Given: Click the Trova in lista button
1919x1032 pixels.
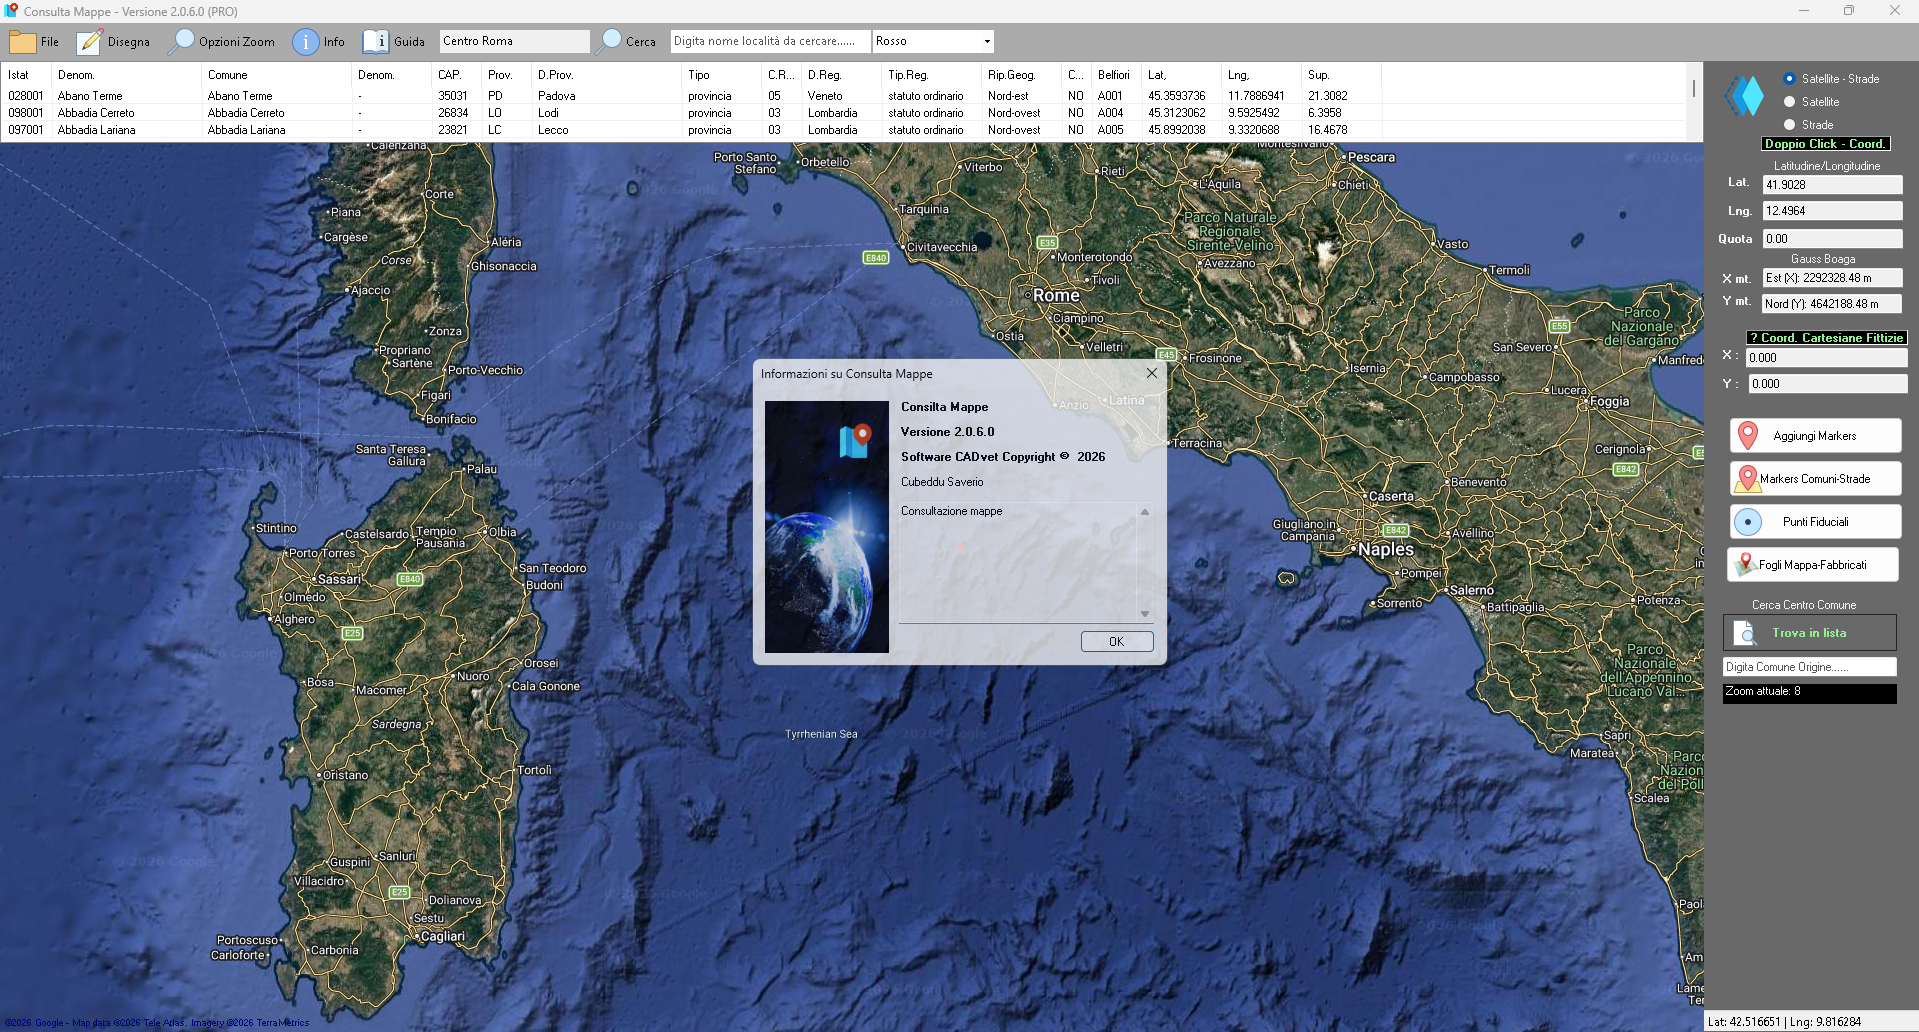Looking at the screenshot, I should coord(1809,633).
